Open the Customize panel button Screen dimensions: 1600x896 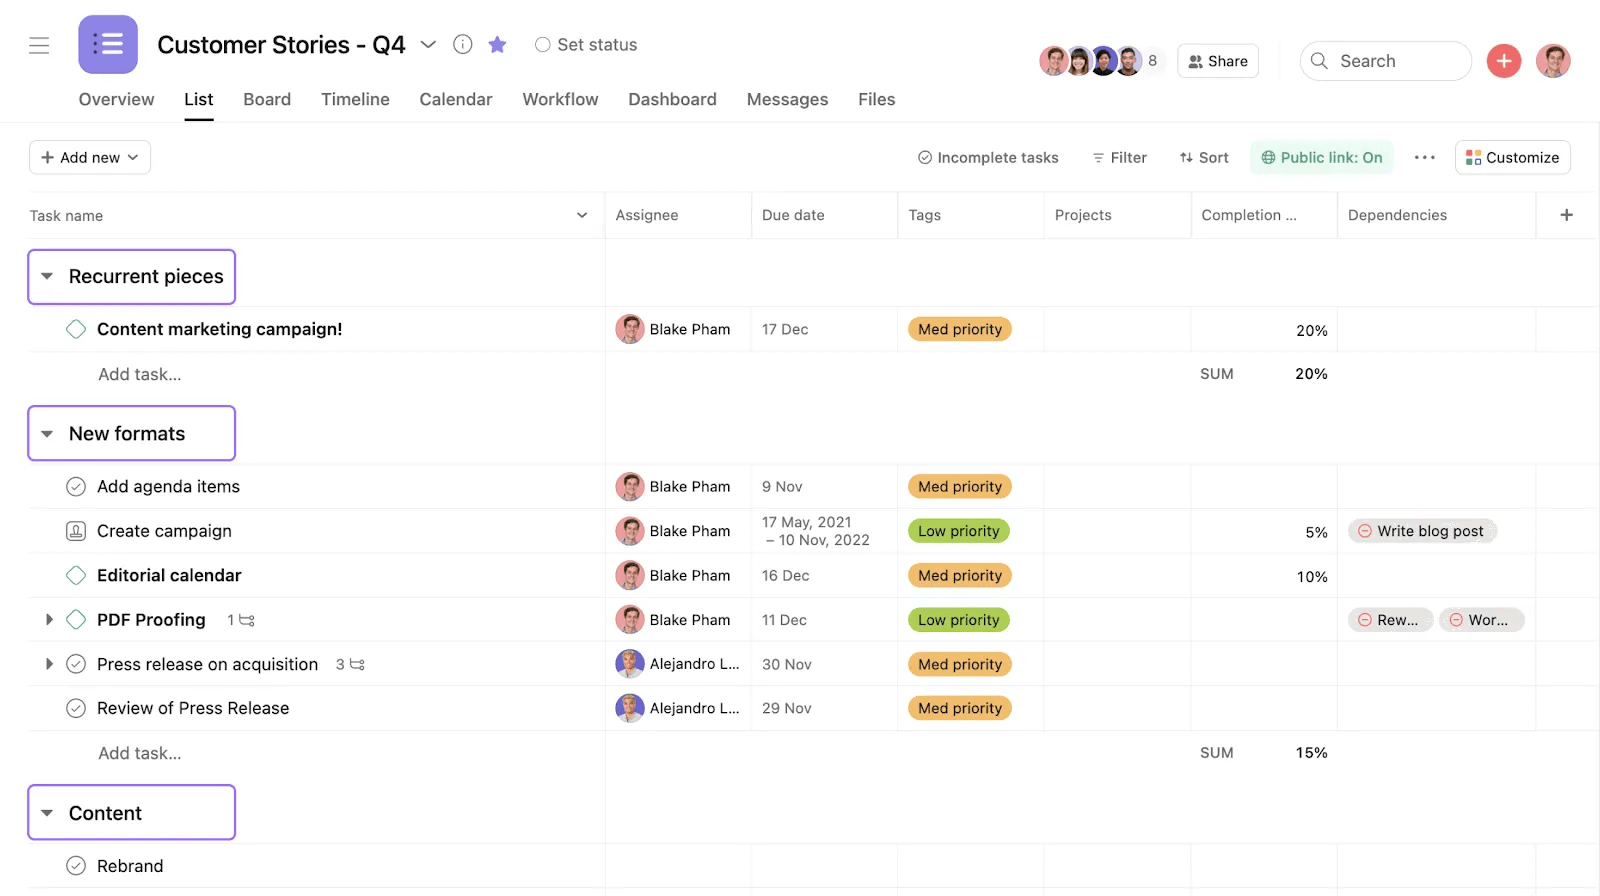click(x=1512, y=158)
